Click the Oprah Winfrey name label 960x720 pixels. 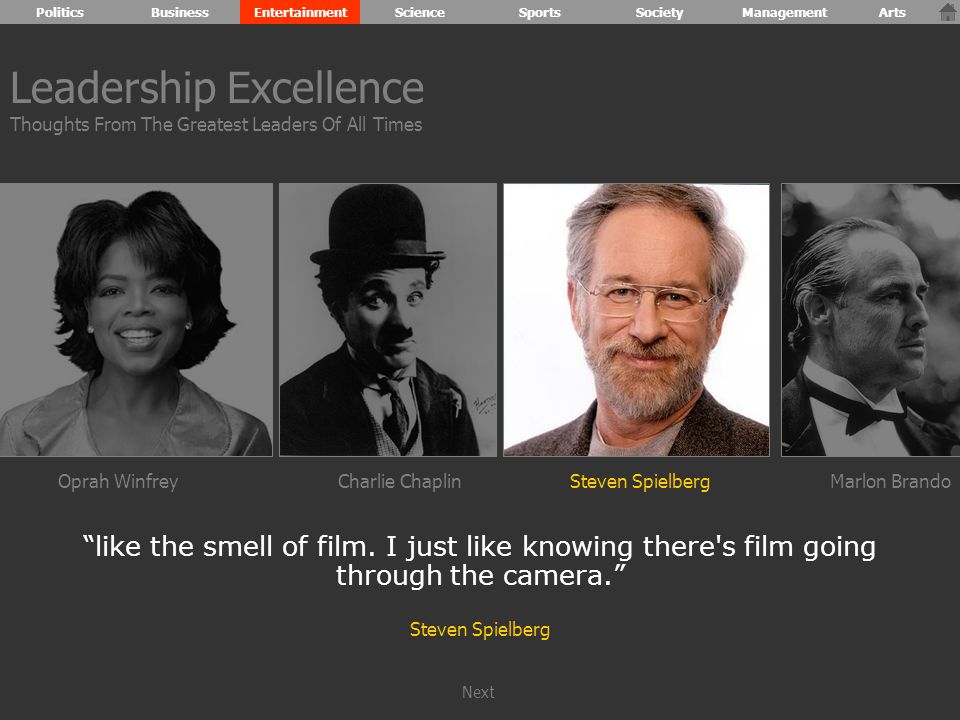(118, 482)
